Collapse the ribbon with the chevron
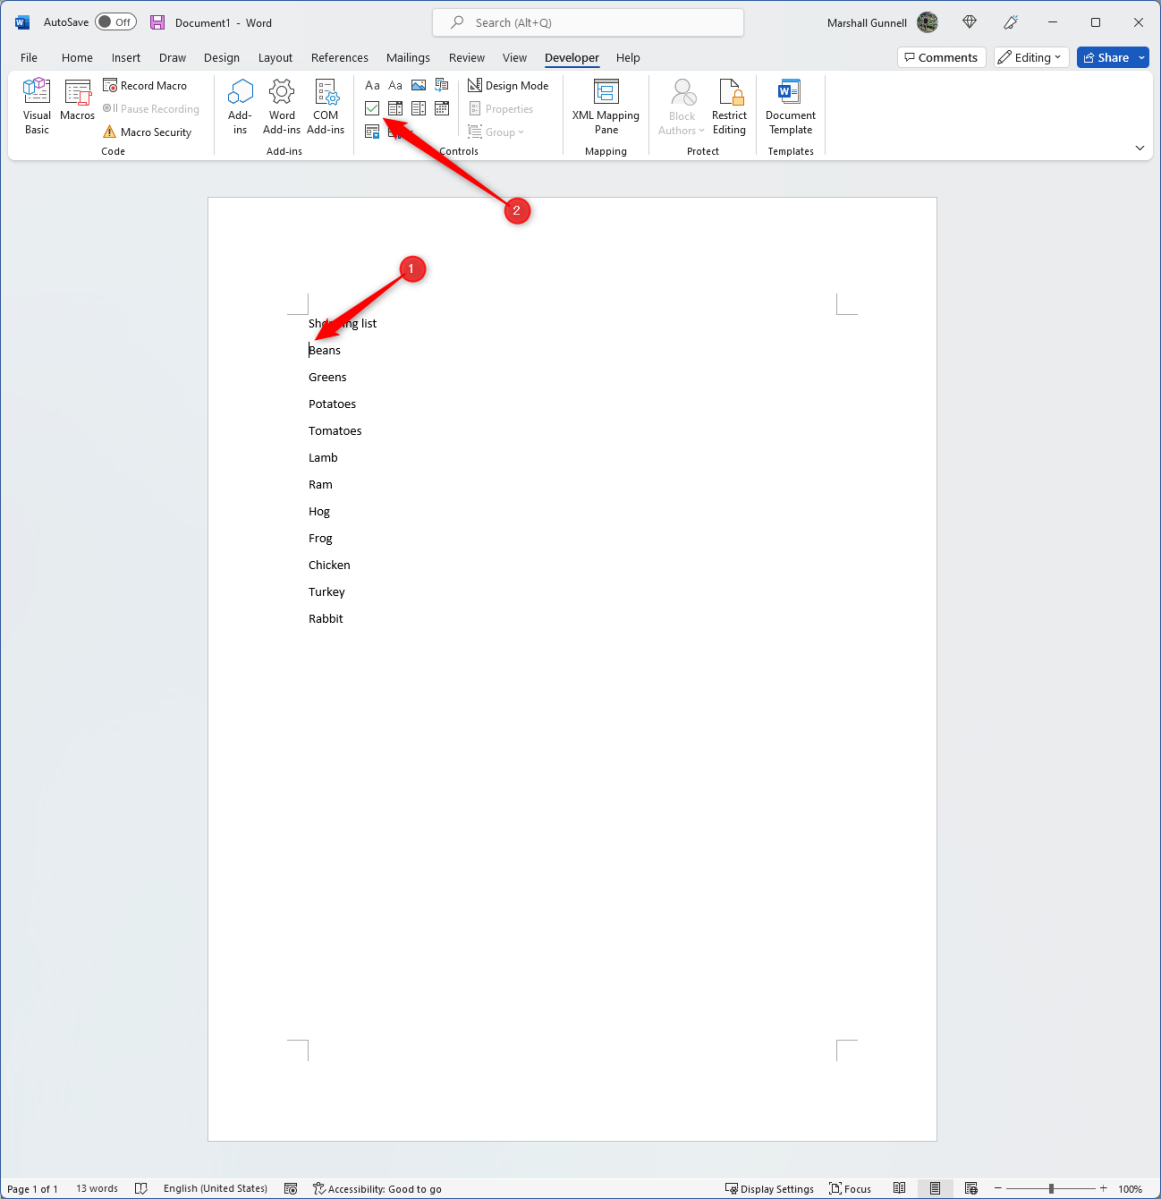The width and height of the screenshot is (1161, 1199). [1139, 147]
